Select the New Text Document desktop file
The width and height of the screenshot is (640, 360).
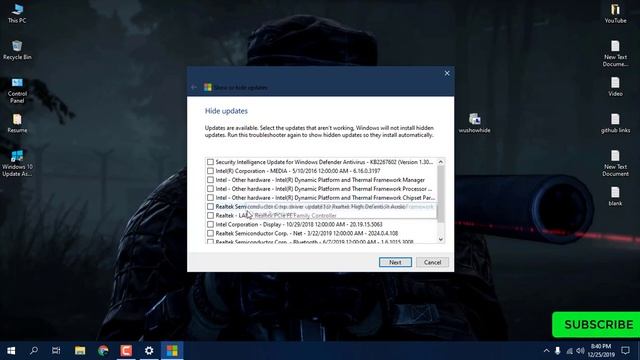tap(615, 163)
